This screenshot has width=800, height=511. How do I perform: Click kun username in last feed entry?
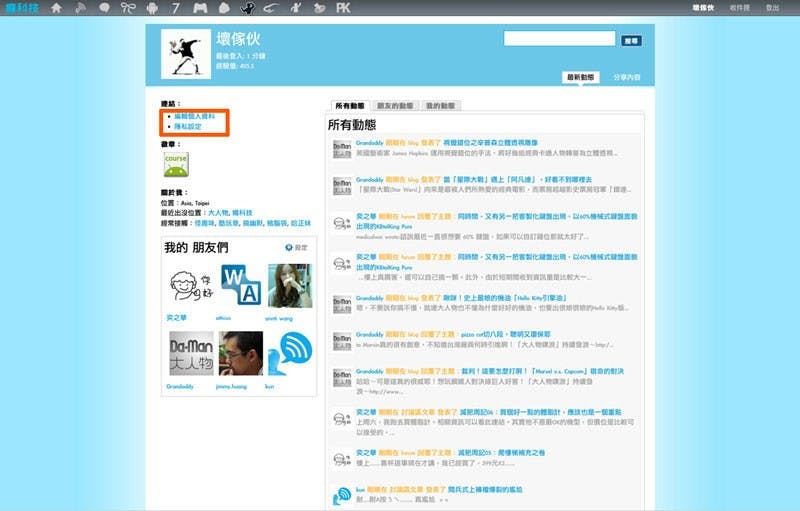coord(360,490)
